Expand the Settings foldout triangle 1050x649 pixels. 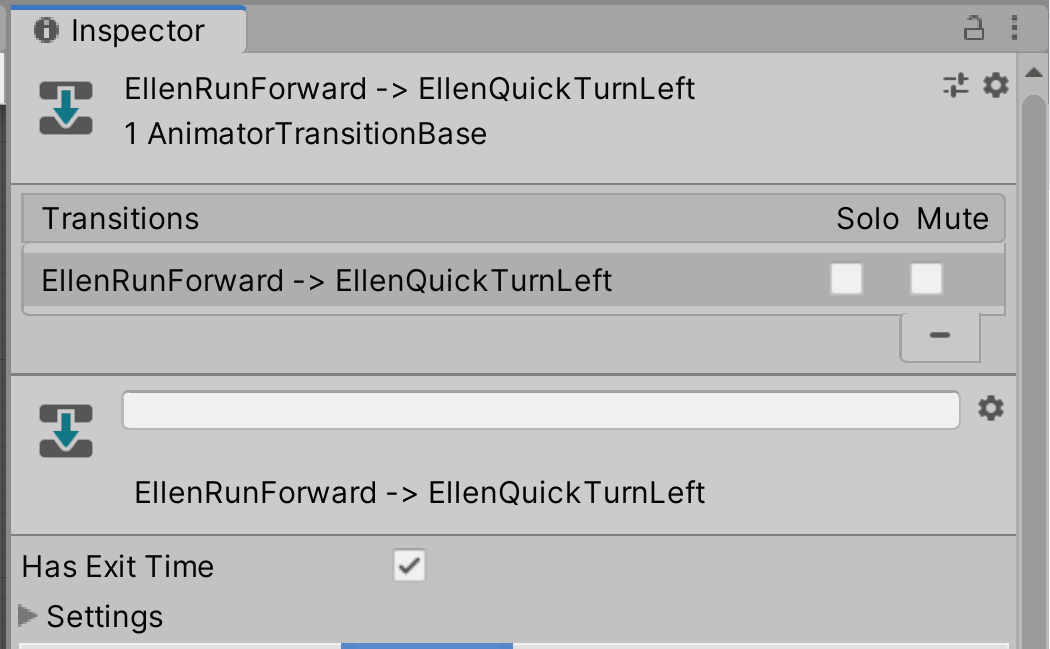(x=28, y=615)
